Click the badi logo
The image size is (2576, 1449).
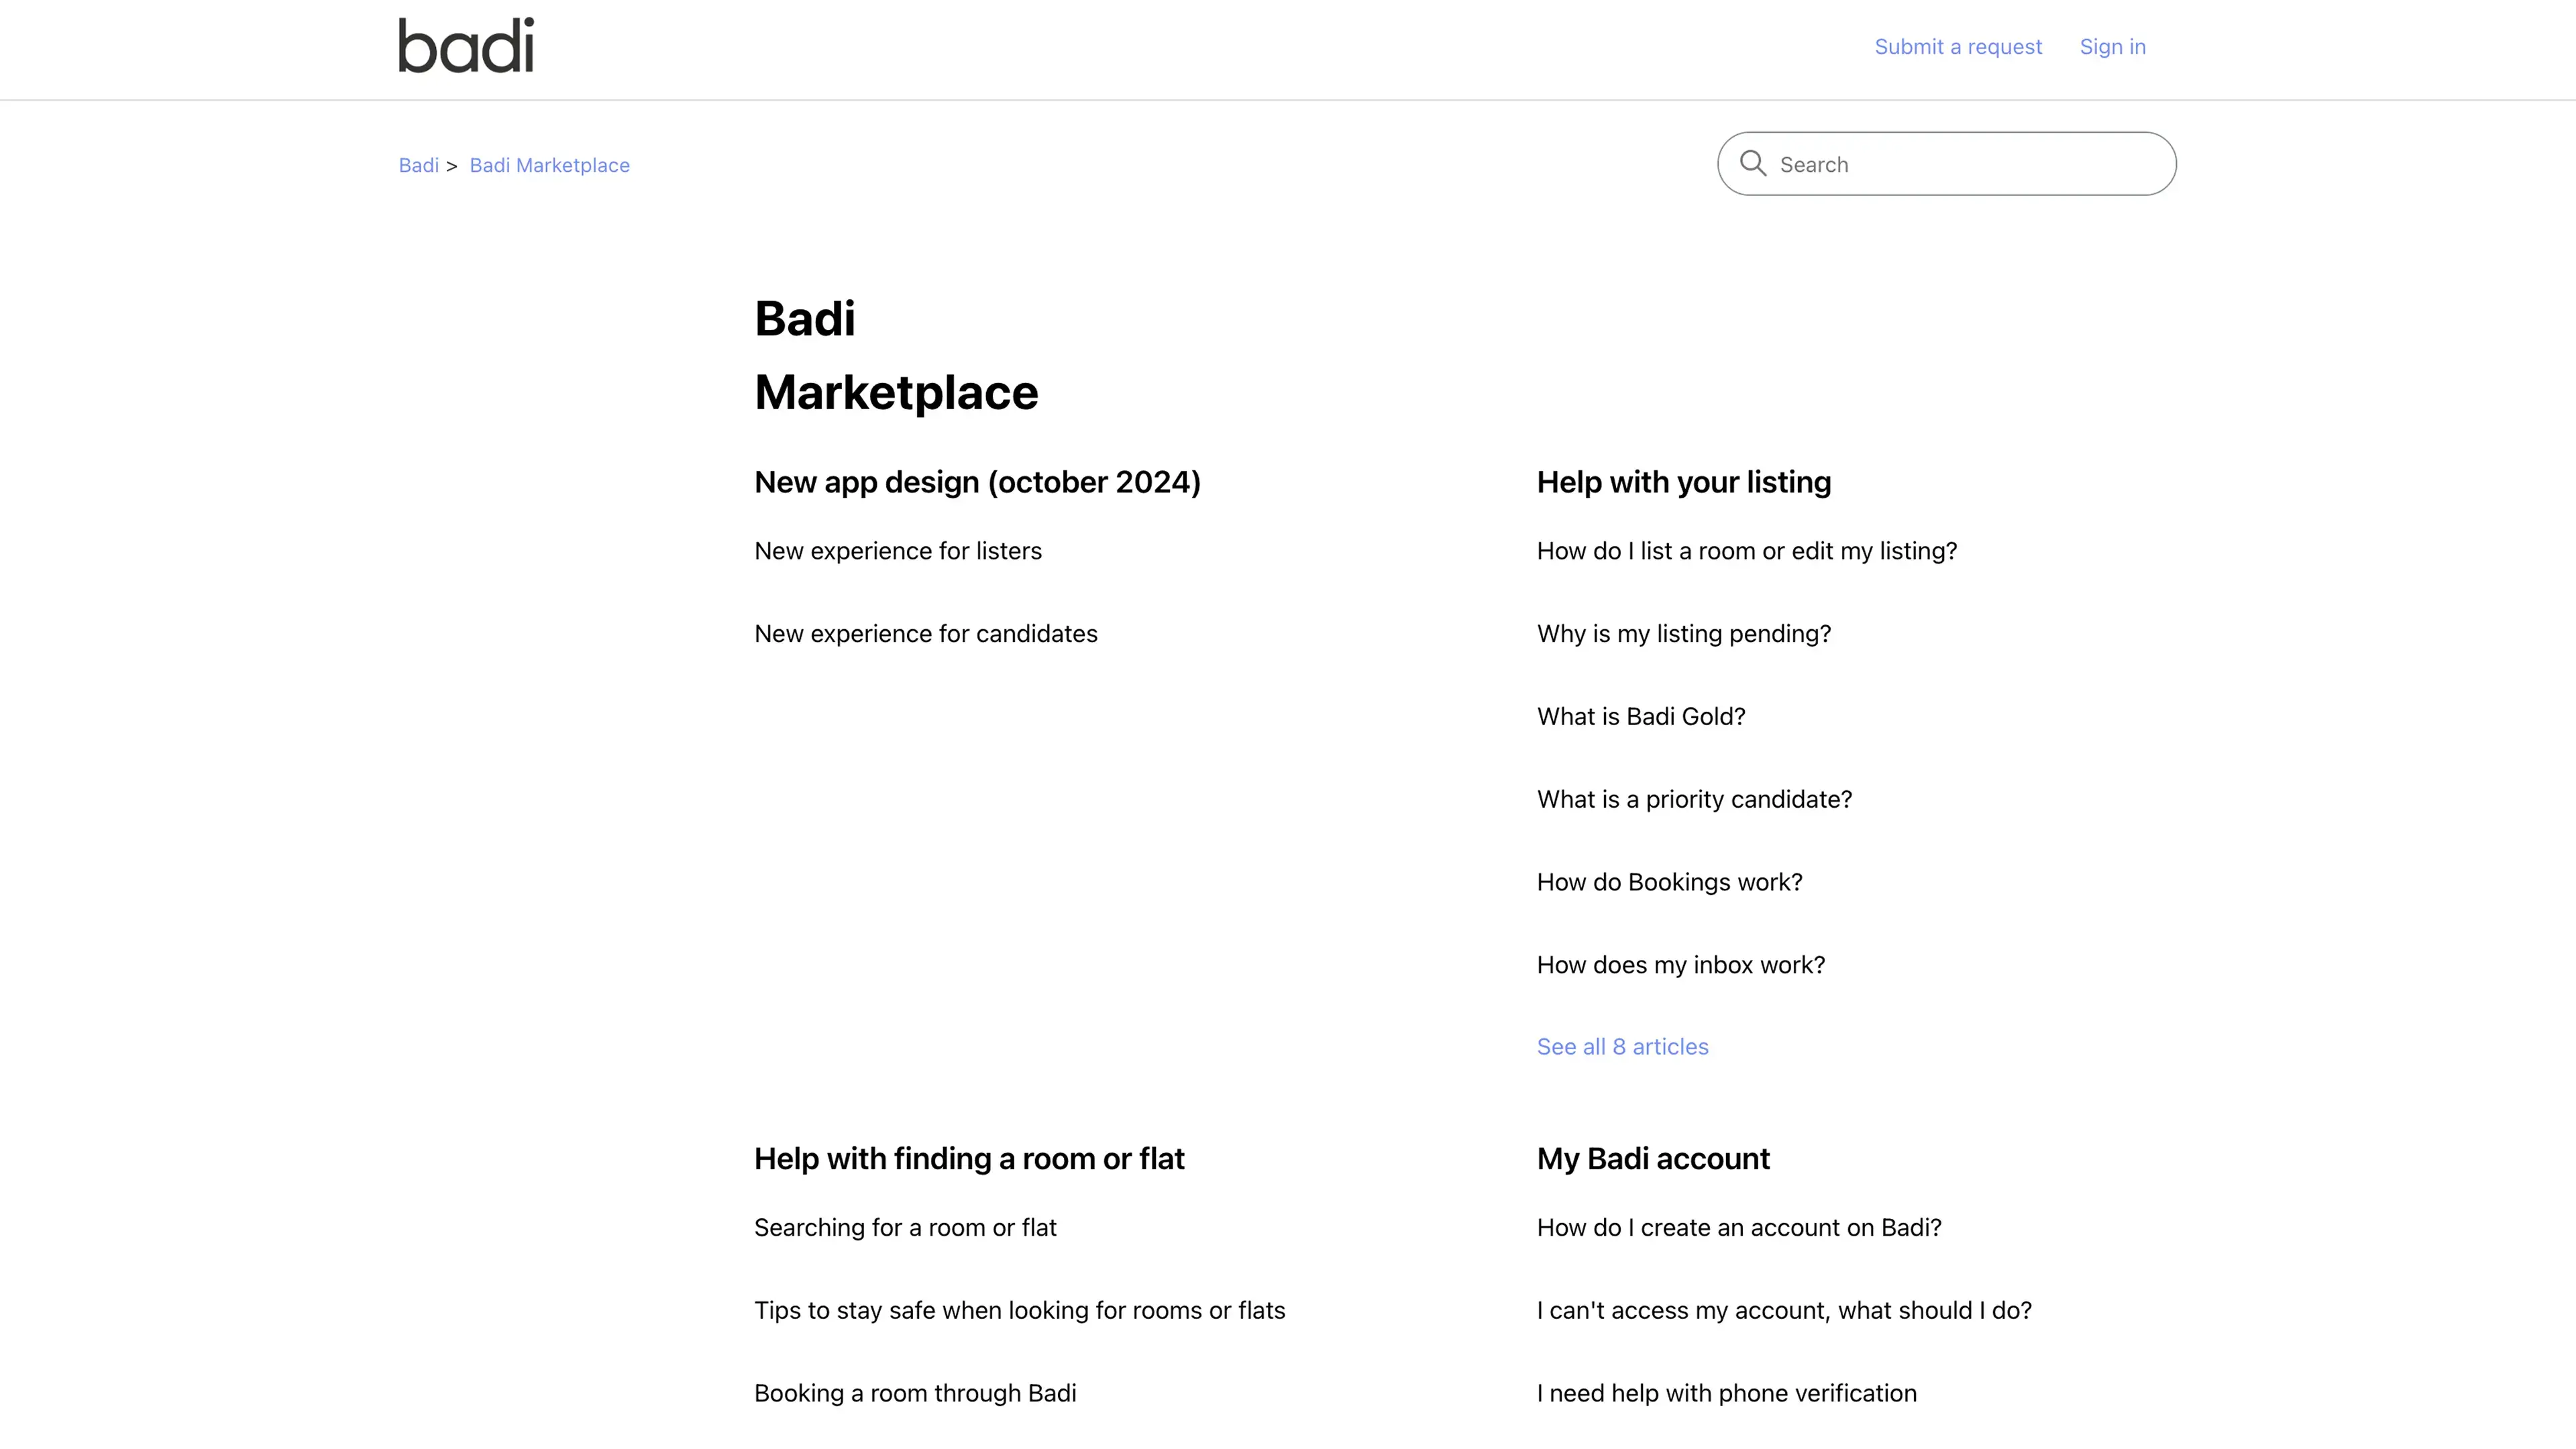tap(466, 46)
